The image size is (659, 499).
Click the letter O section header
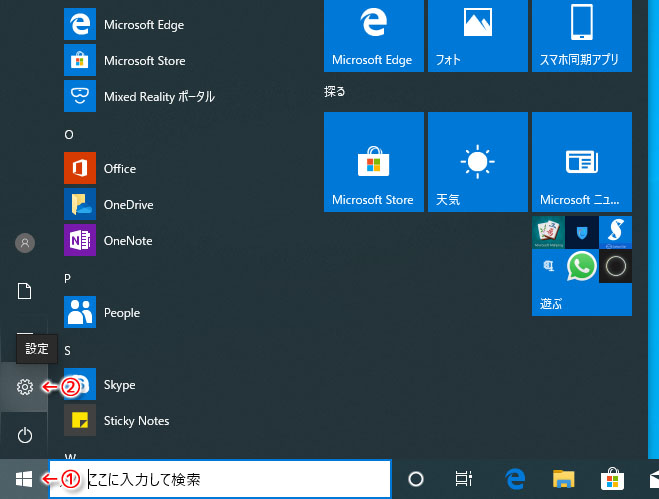click(69, 135)
